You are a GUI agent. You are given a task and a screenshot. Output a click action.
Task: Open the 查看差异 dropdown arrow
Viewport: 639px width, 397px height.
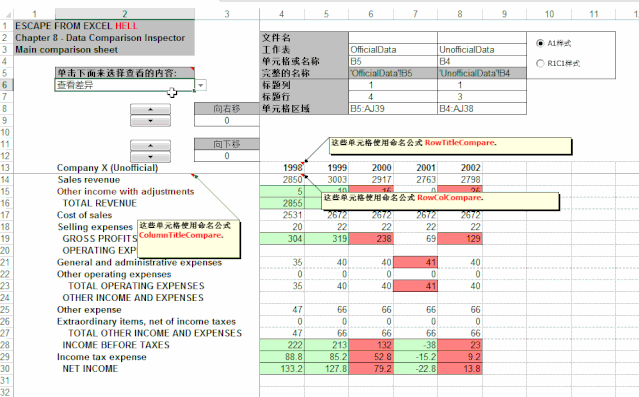pos(201,85)
